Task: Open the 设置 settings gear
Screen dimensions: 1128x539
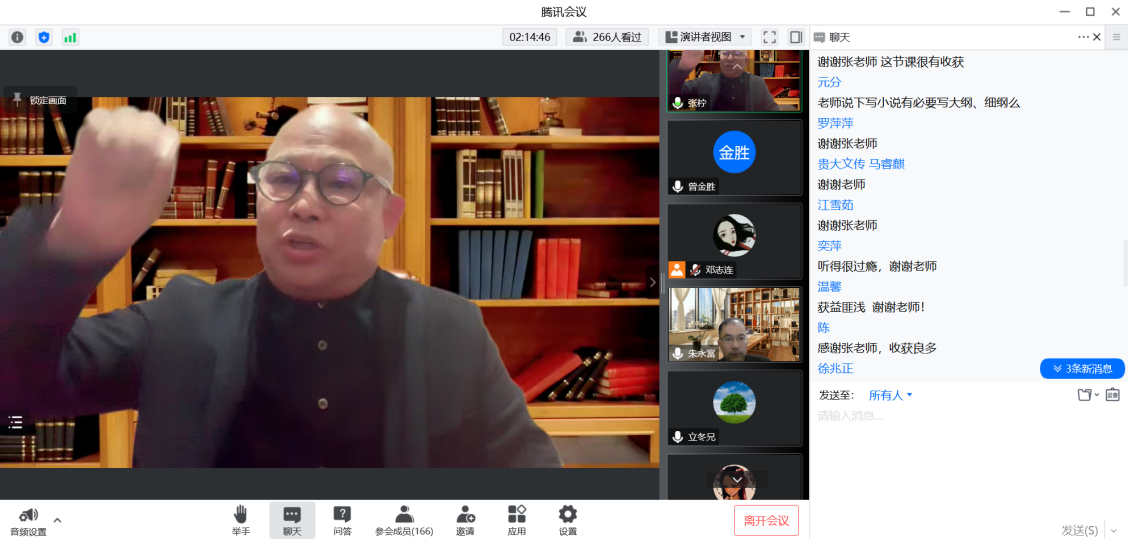Action: (567, 520)
